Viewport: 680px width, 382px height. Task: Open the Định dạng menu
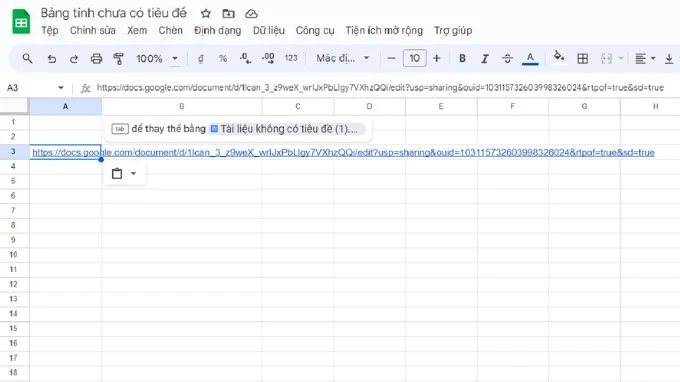pos(217,30)
